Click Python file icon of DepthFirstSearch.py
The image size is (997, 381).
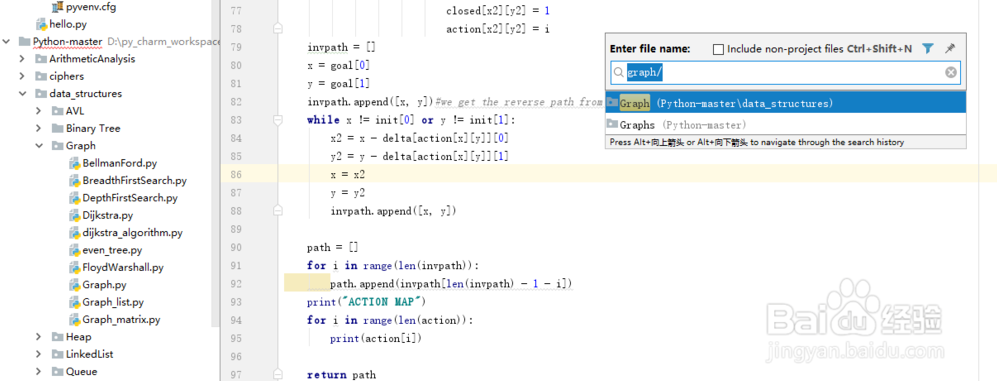coord(74,198)
